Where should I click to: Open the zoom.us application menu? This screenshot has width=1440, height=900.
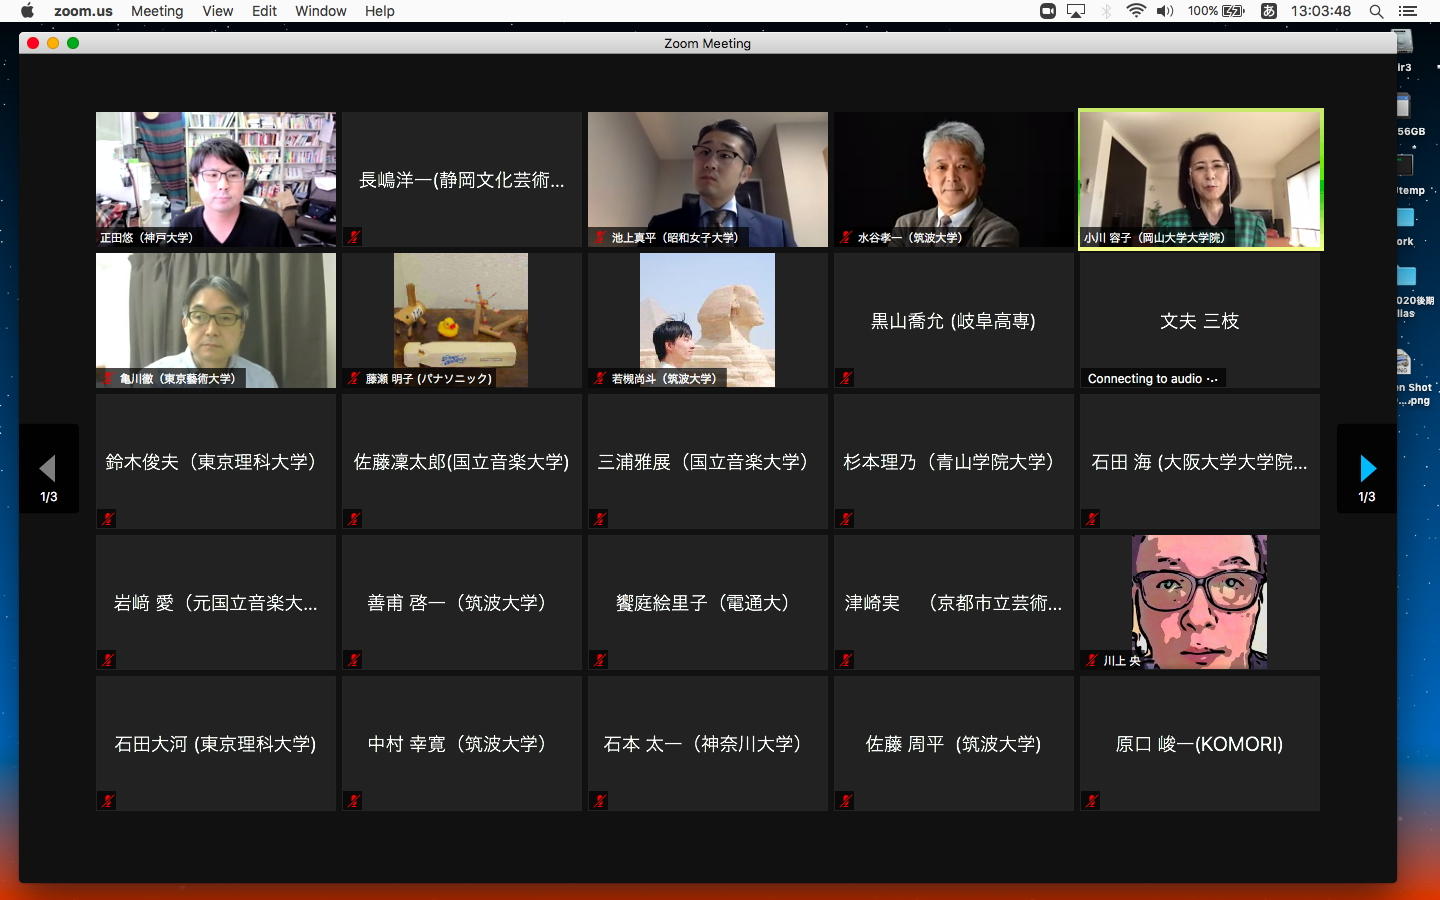tap(83, 11)
